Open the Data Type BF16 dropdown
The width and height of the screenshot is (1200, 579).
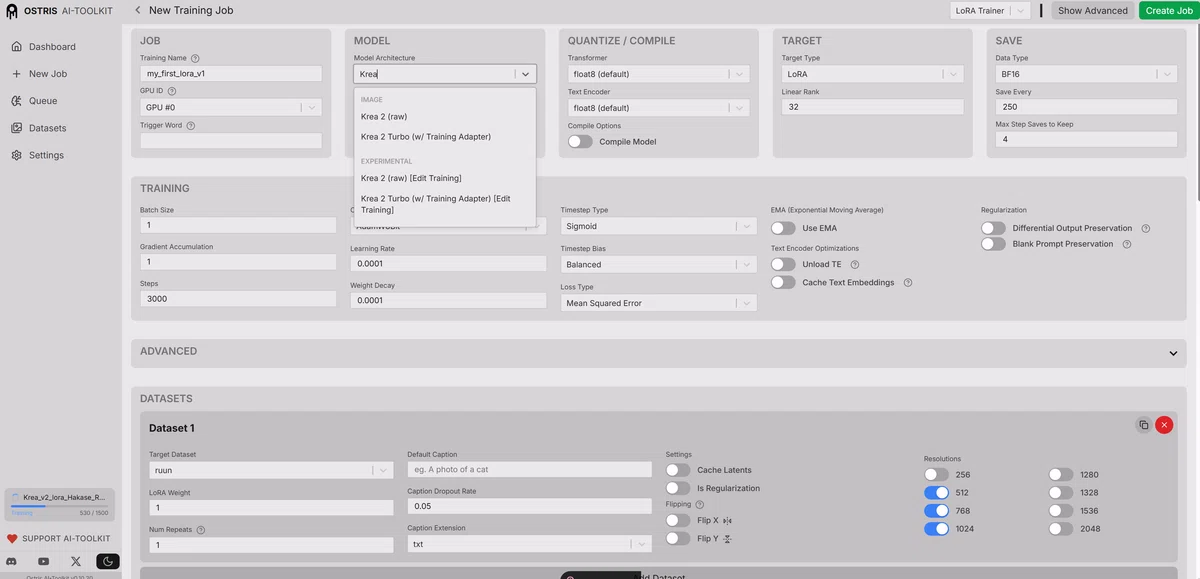pyautogui.click(x=1086, y=74)
